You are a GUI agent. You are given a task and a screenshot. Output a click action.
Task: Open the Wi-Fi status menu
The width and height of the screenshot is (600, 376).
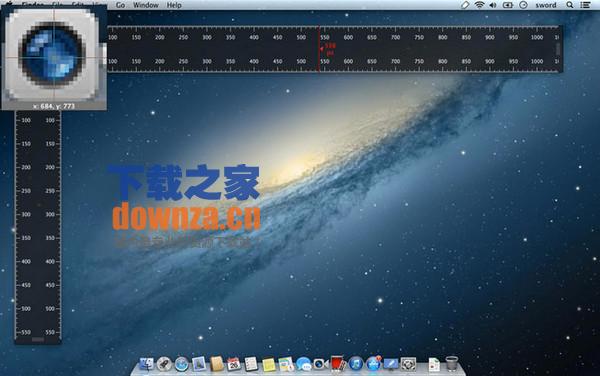point(479,5)
